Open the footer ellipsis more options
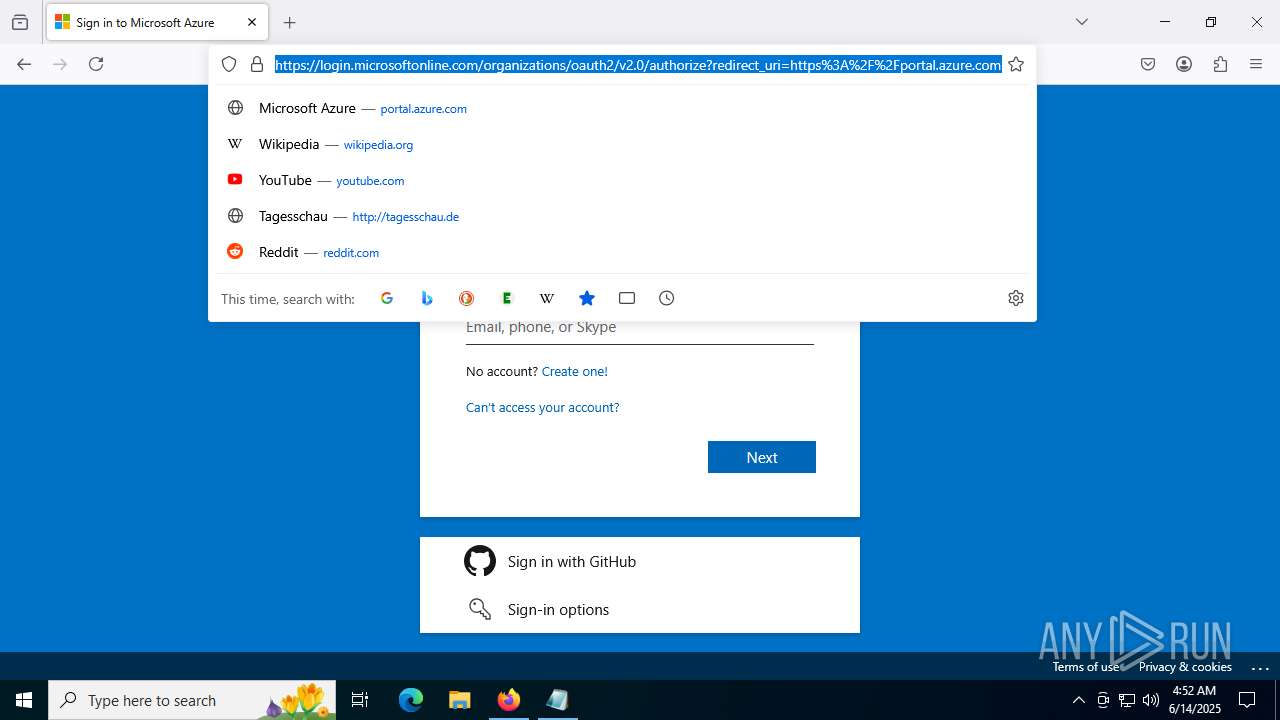Screen dimensions: 1280x720 pyautogui.click(x=1260, y=667)
